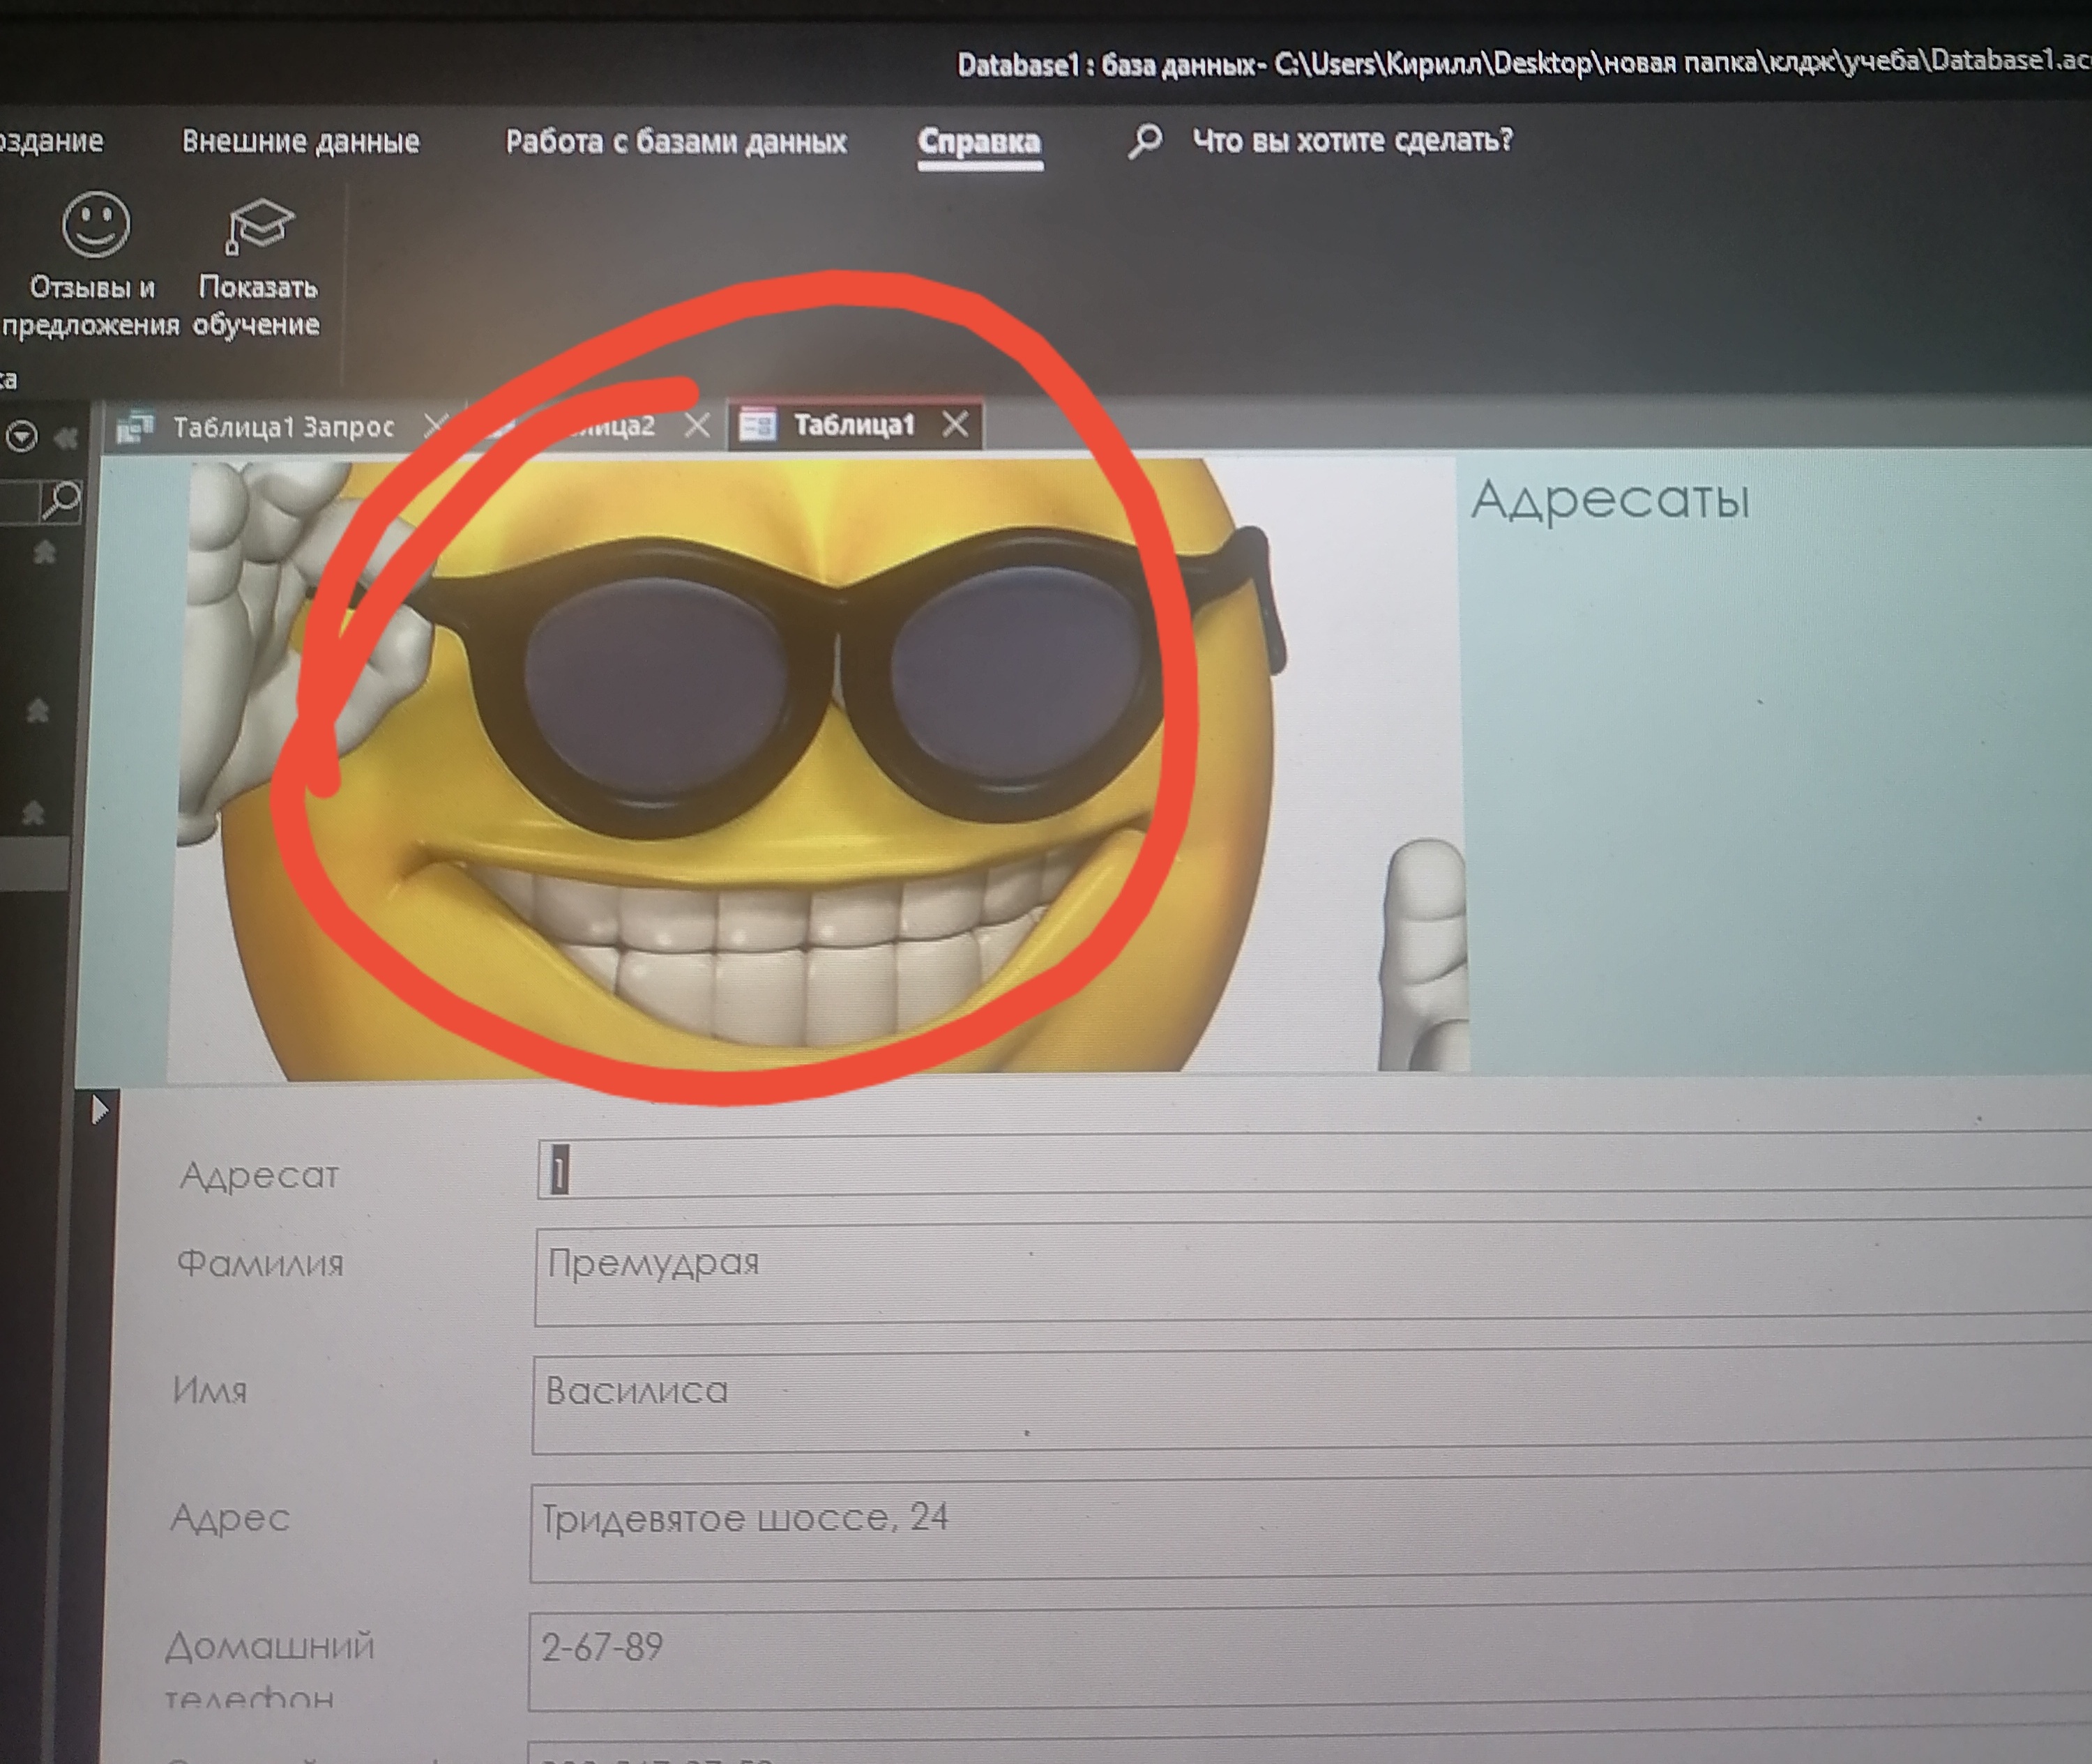Screen dimensions: 2092x1764
Task: Click the search magnifier beside Что вы хотите сделать
Action: point(1145,141)
